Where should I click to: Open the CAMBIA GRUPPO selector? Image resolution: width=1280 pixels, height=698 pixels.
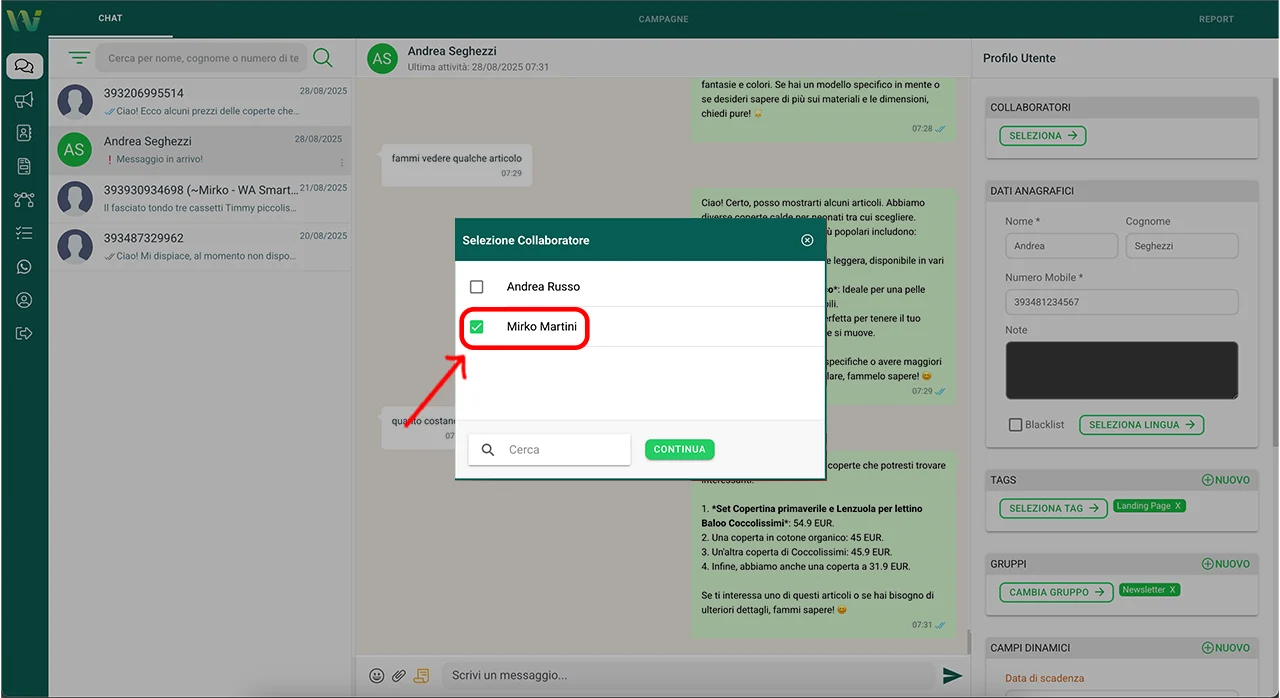tap(1056, 592)
